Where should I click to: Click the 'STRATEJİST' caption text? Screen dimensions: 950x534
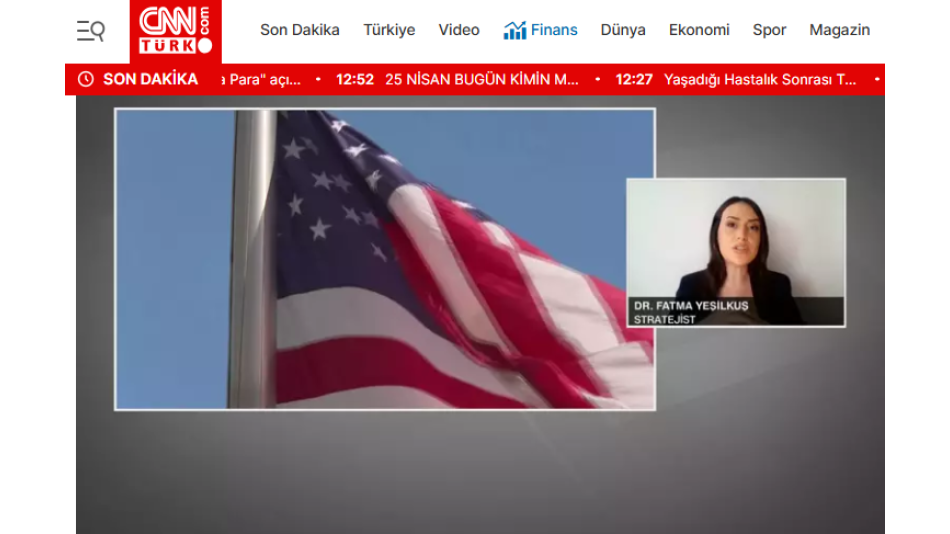coord(665,319)
